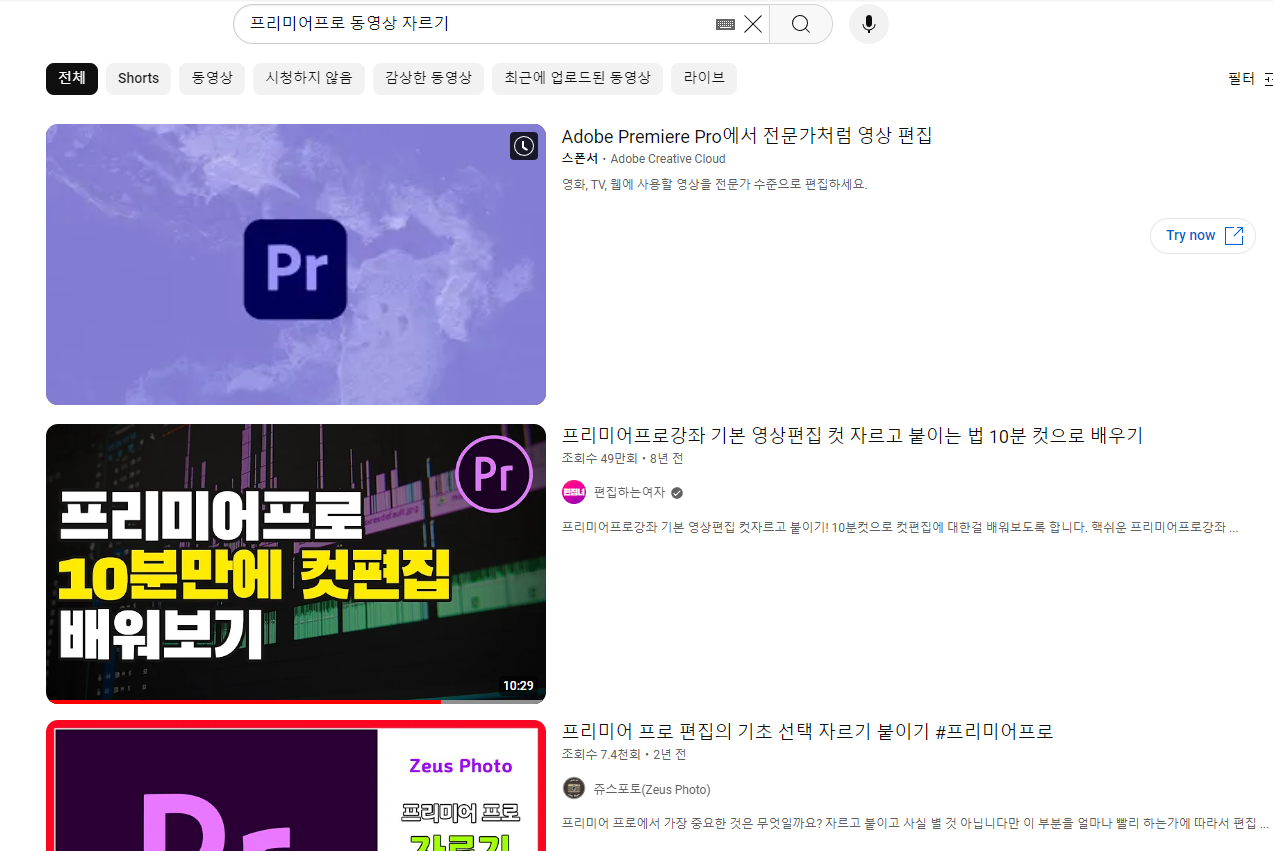Click the 편집하는여자 channel avatar
The width and height of the screenshot is (1273, 851).
tap(574, 492)
